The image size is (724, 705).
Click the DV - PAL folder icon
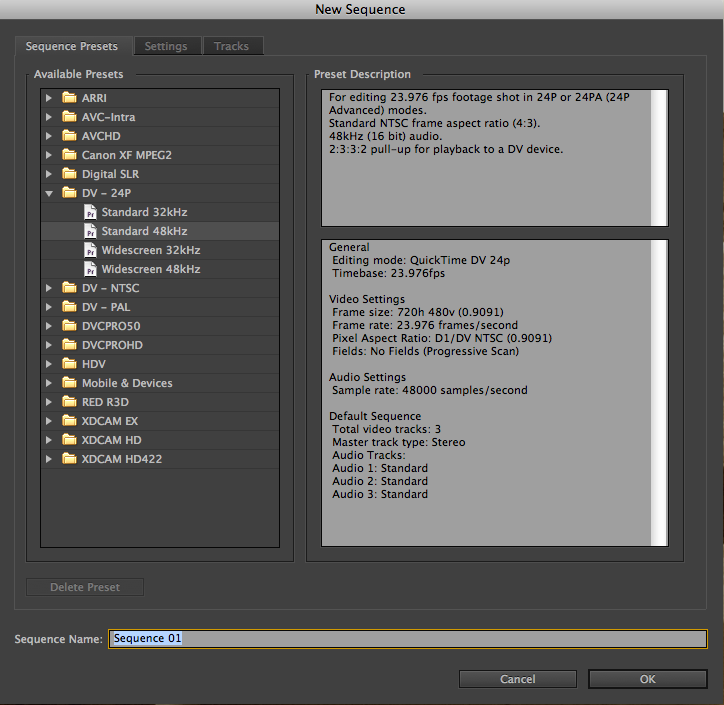[x=69, y=307]
